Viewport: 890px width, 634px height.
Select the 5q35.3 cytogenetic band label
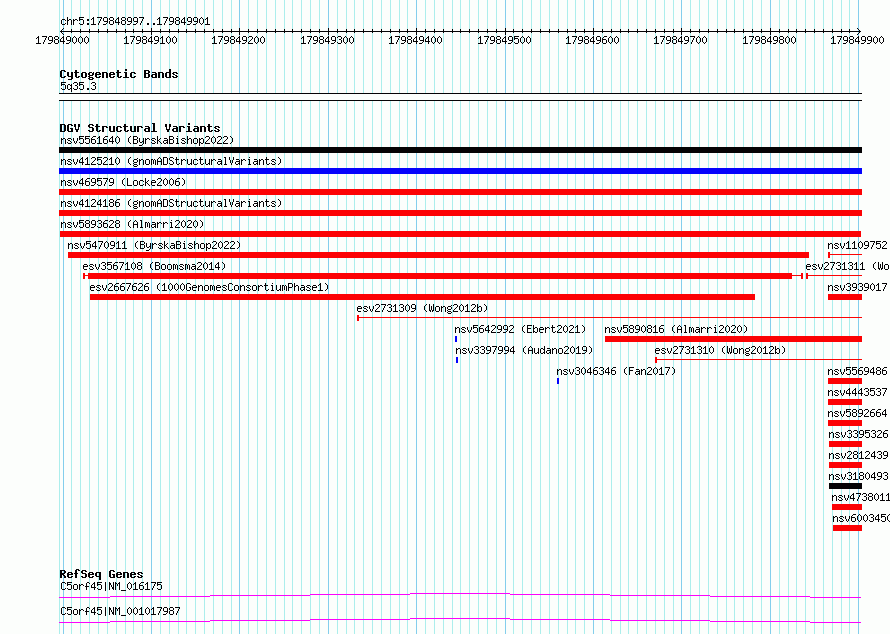pos(78,86)
